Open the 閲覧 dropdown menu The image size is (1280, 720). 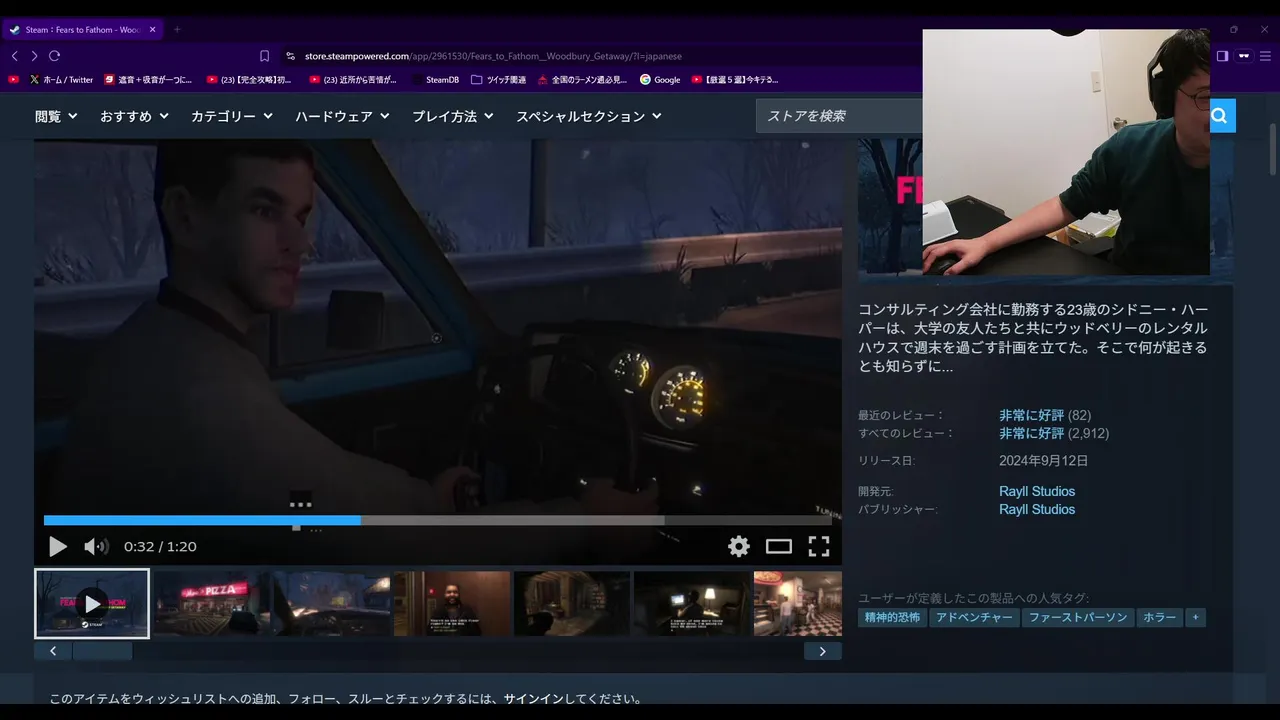56,116
